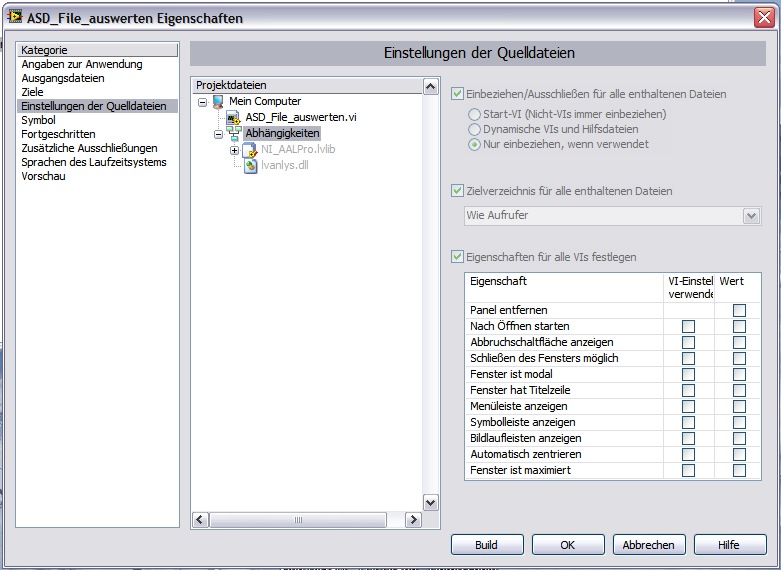This screenshot has width=781, height=570.
Task: Select lvanlys.dll in the project tree
Action: click(x=284, y=165)
